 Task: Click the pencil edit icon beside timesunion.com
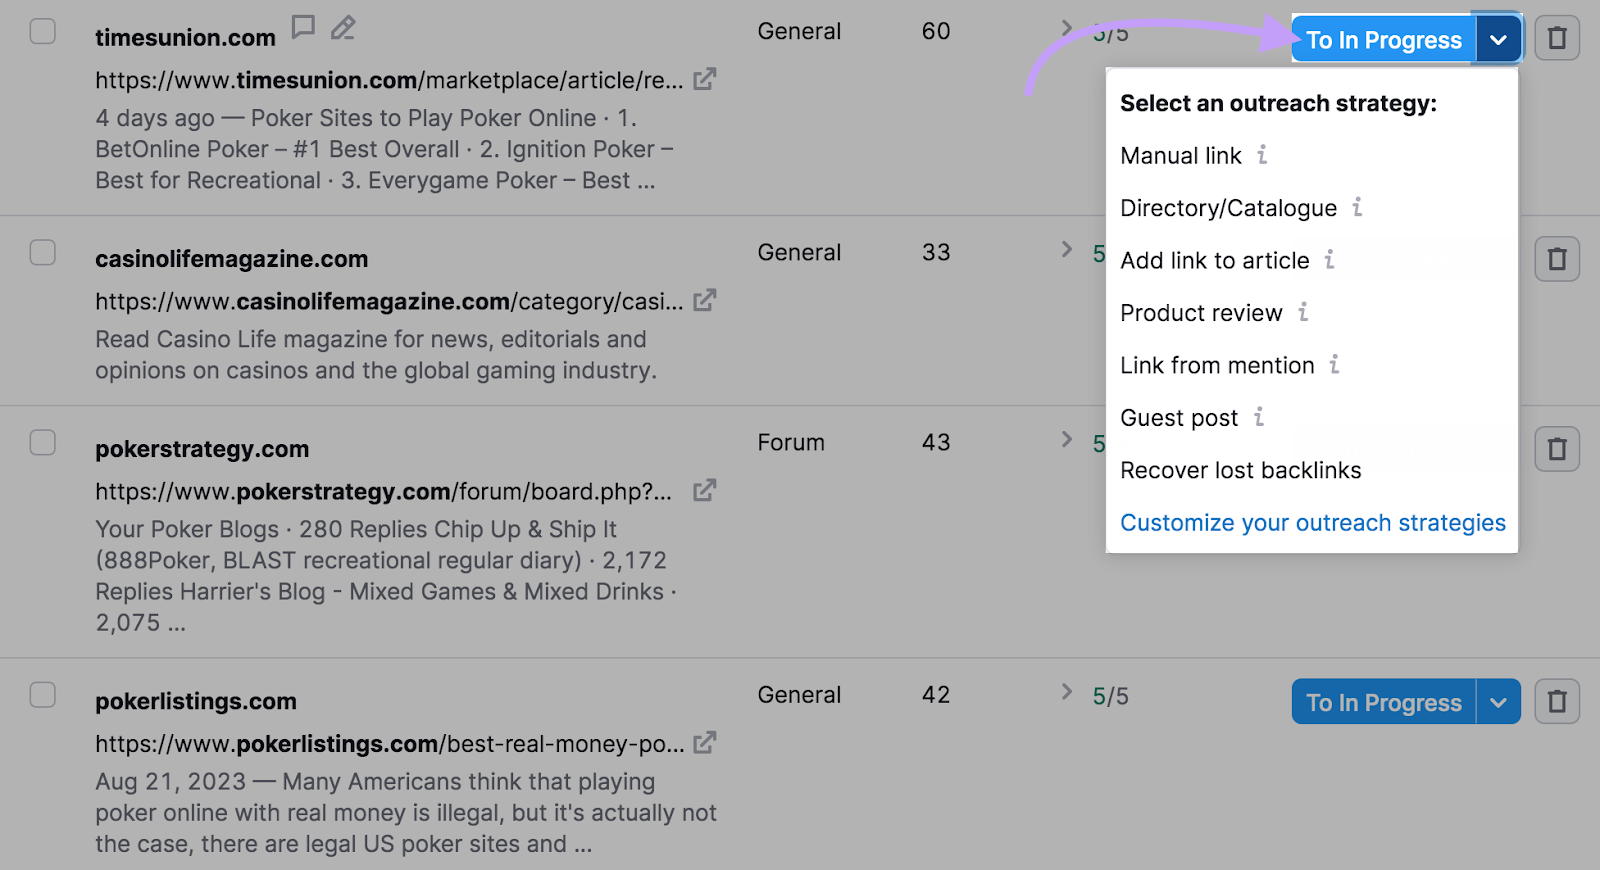(x=343, y=27)
